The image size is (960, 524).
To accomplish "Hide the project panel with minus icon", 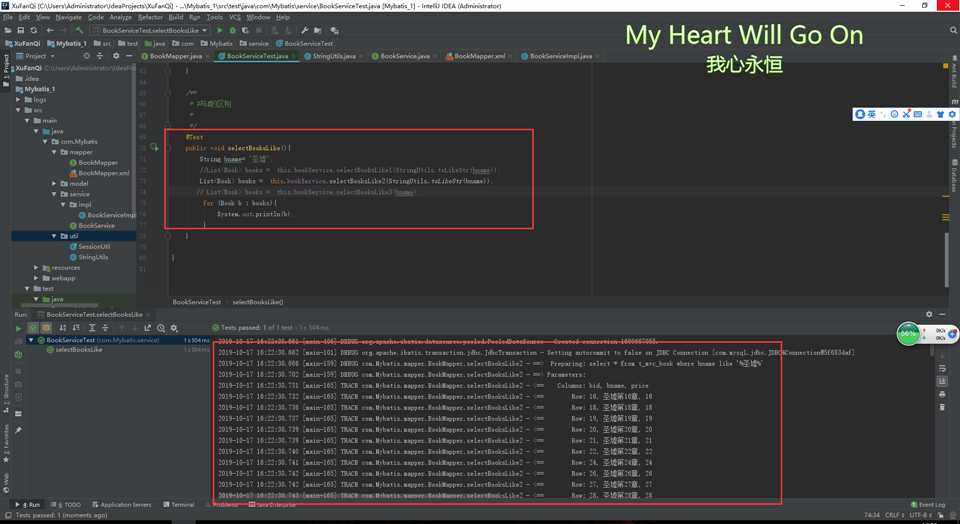I will 129,56.
